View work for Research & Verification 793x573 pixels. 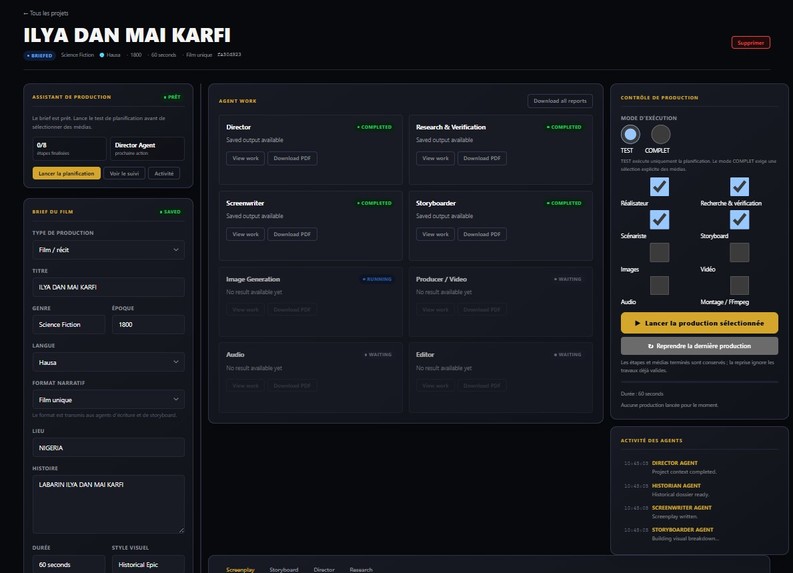click(x=435, y=158)
